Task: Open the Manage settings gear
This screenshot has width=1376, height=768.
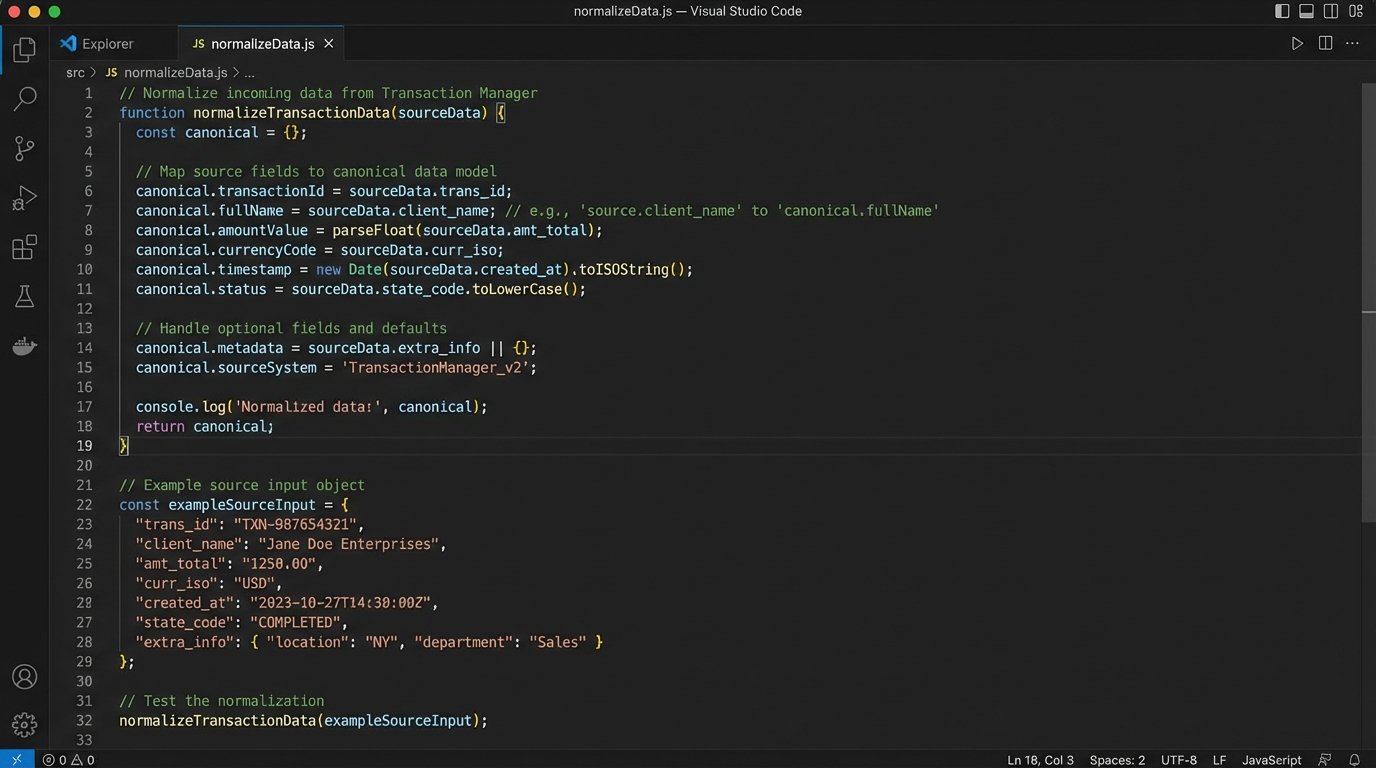Action: (24, 724)
